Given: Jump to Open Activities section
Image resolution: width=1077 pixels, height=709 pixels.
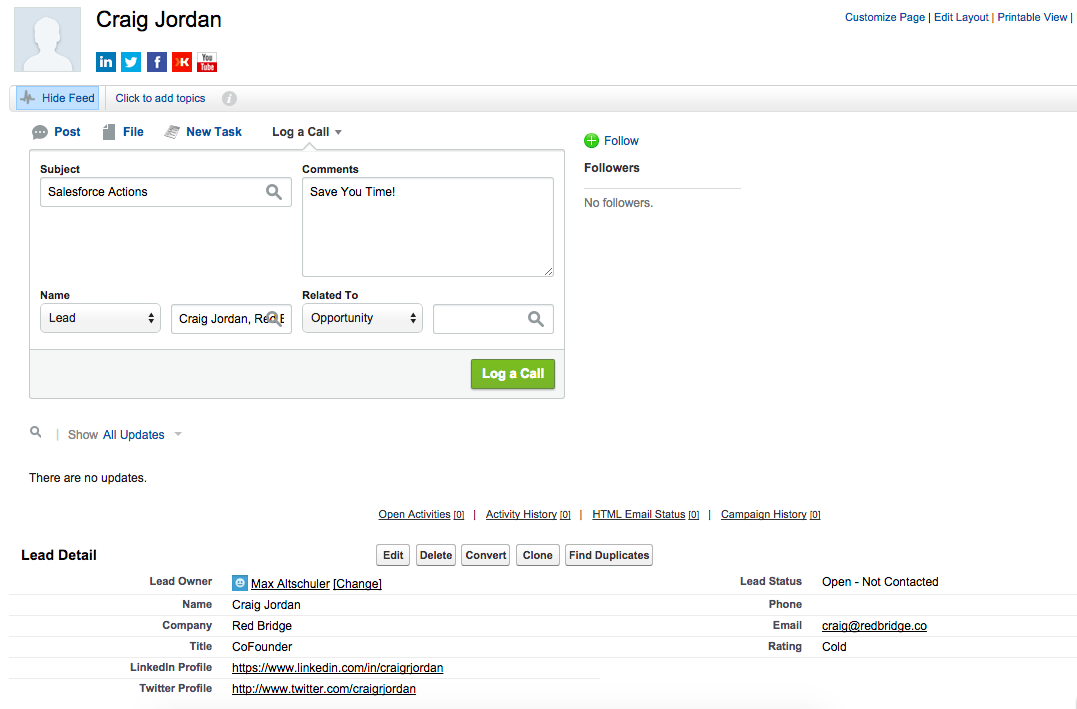Looking at the screenshot, I should [x=421, y=515].
